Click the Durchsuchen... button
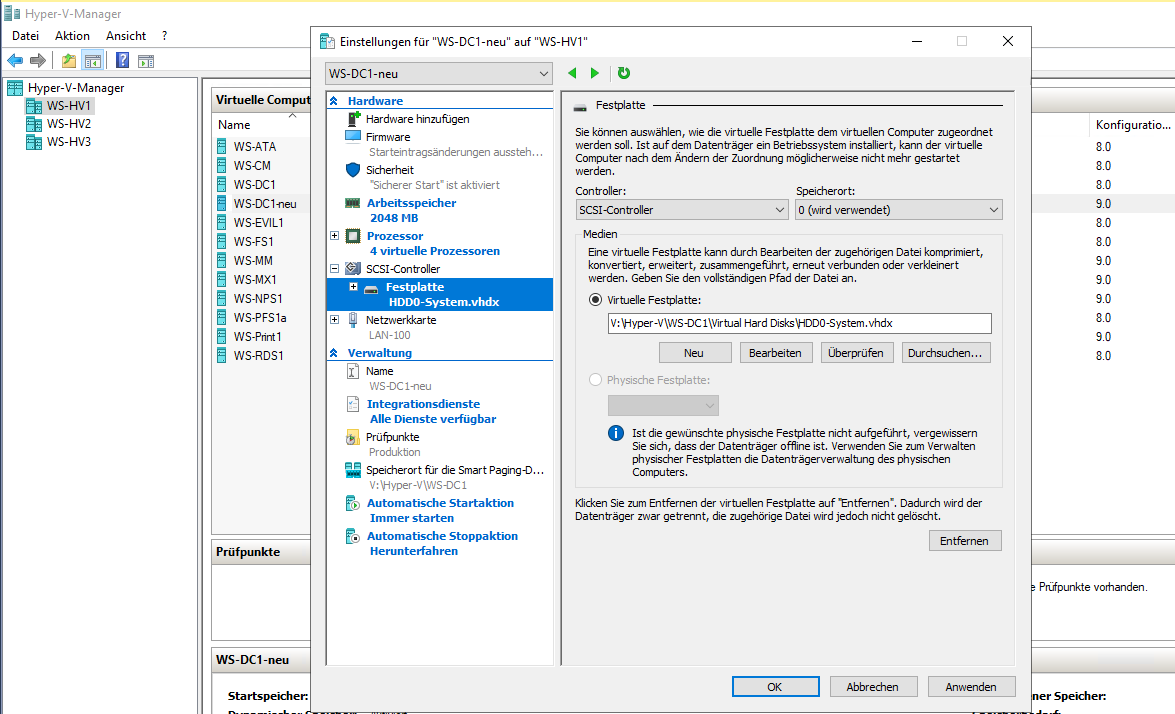1175x714 pixels. (946, 353)
